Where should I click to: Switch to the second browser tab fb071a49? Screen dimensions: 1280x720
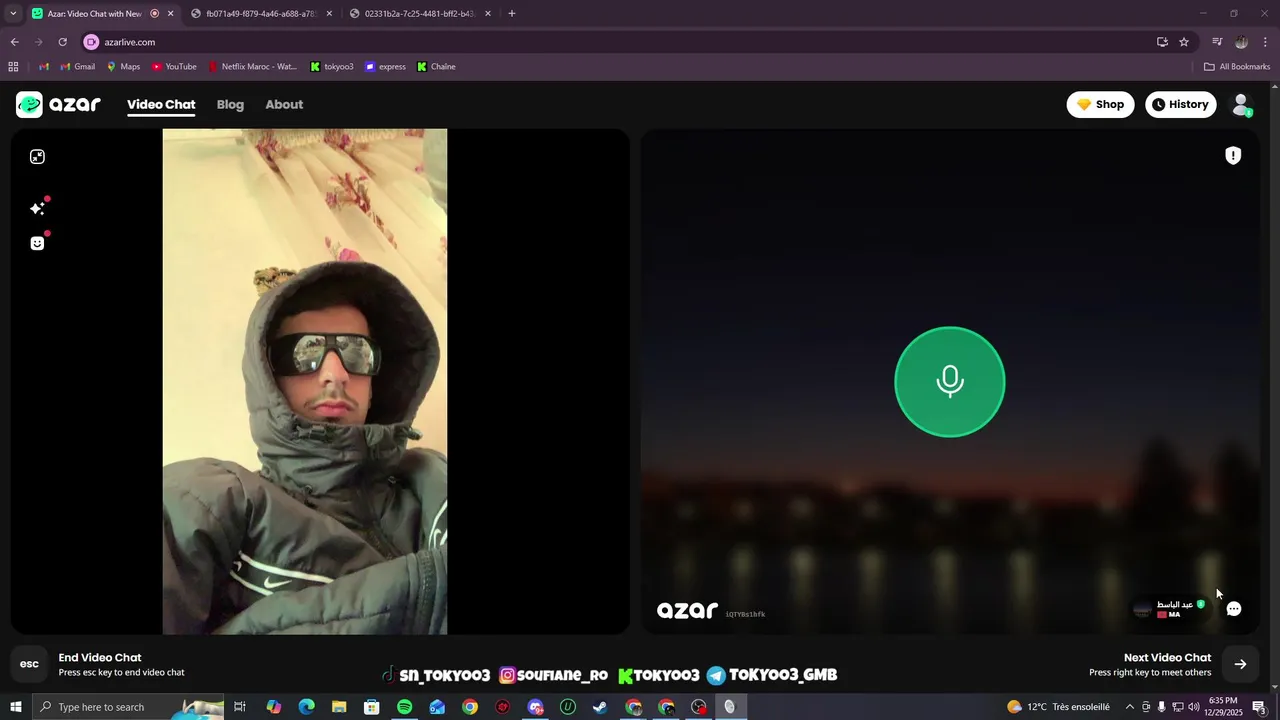(x=260, y=14)
